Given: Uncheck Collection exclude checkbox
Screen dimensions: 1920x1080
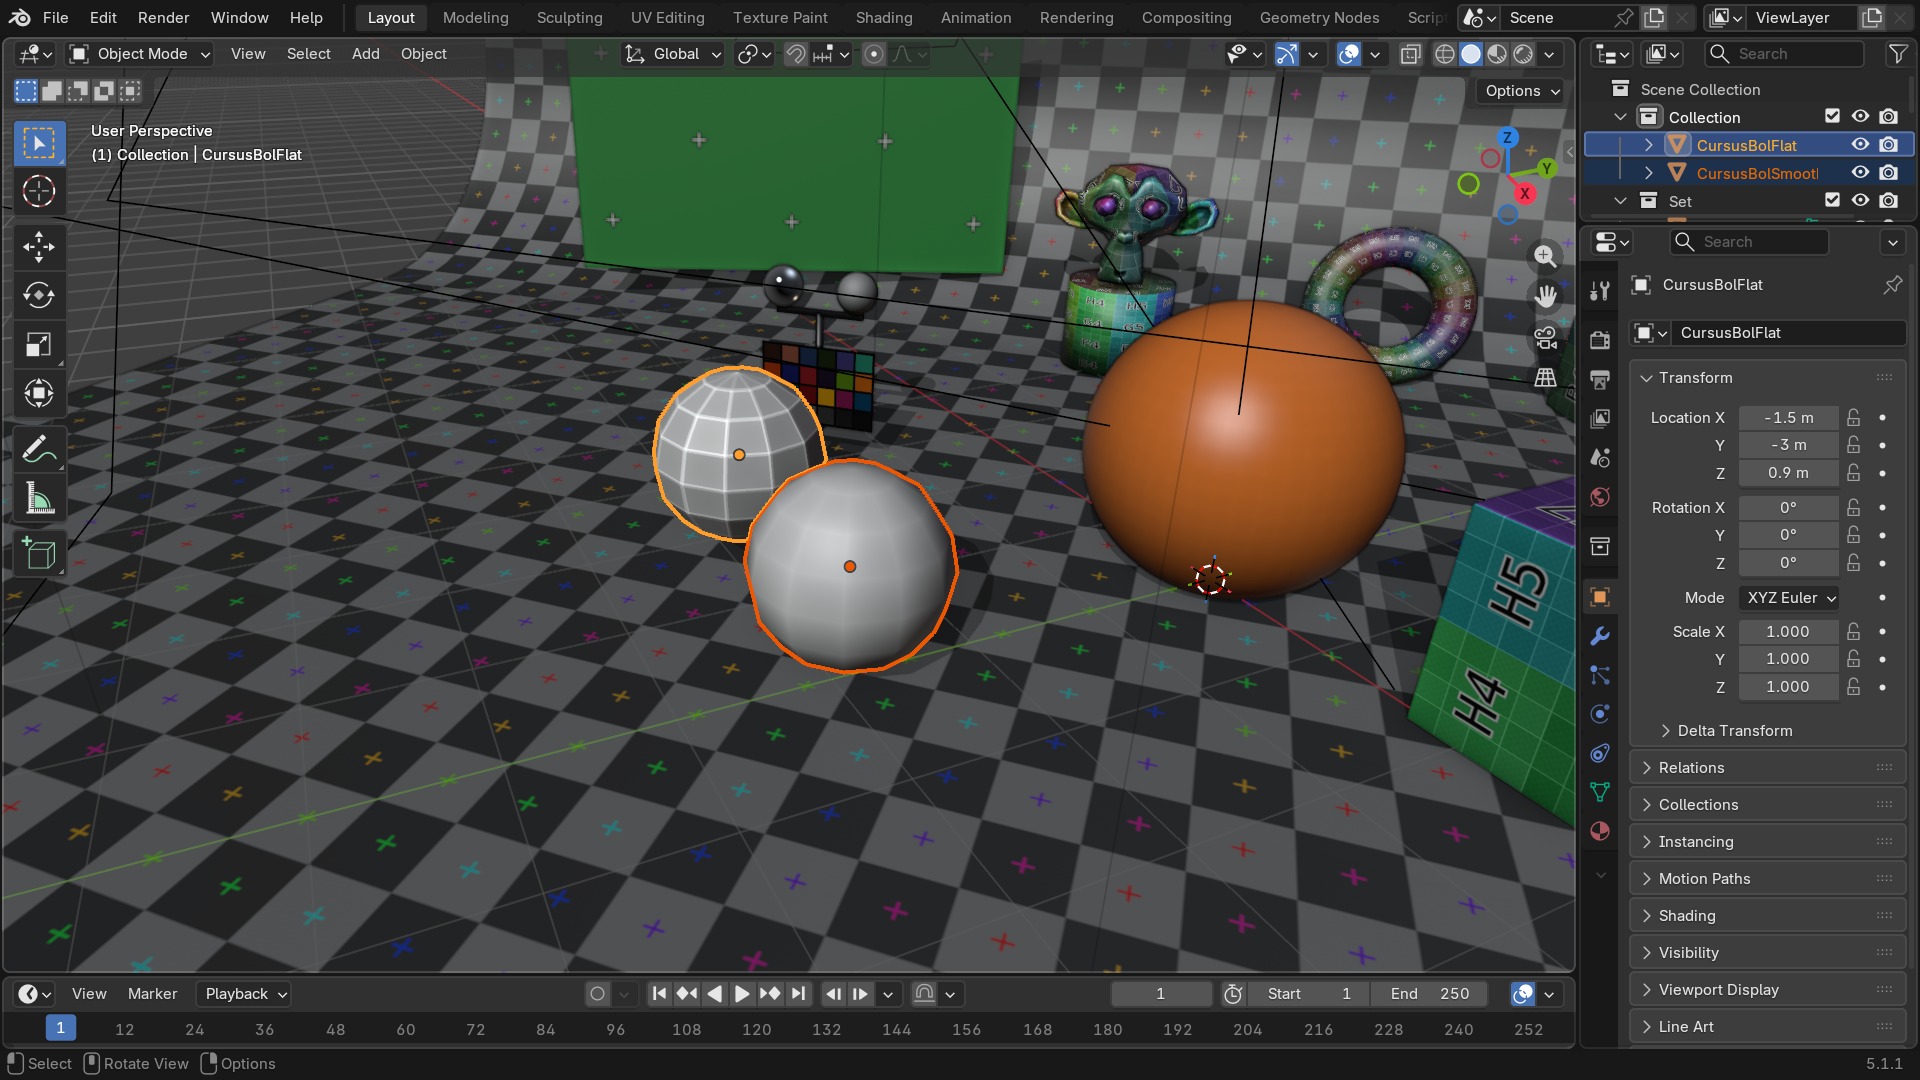Looking at the screenshot, I should 1832,117.
